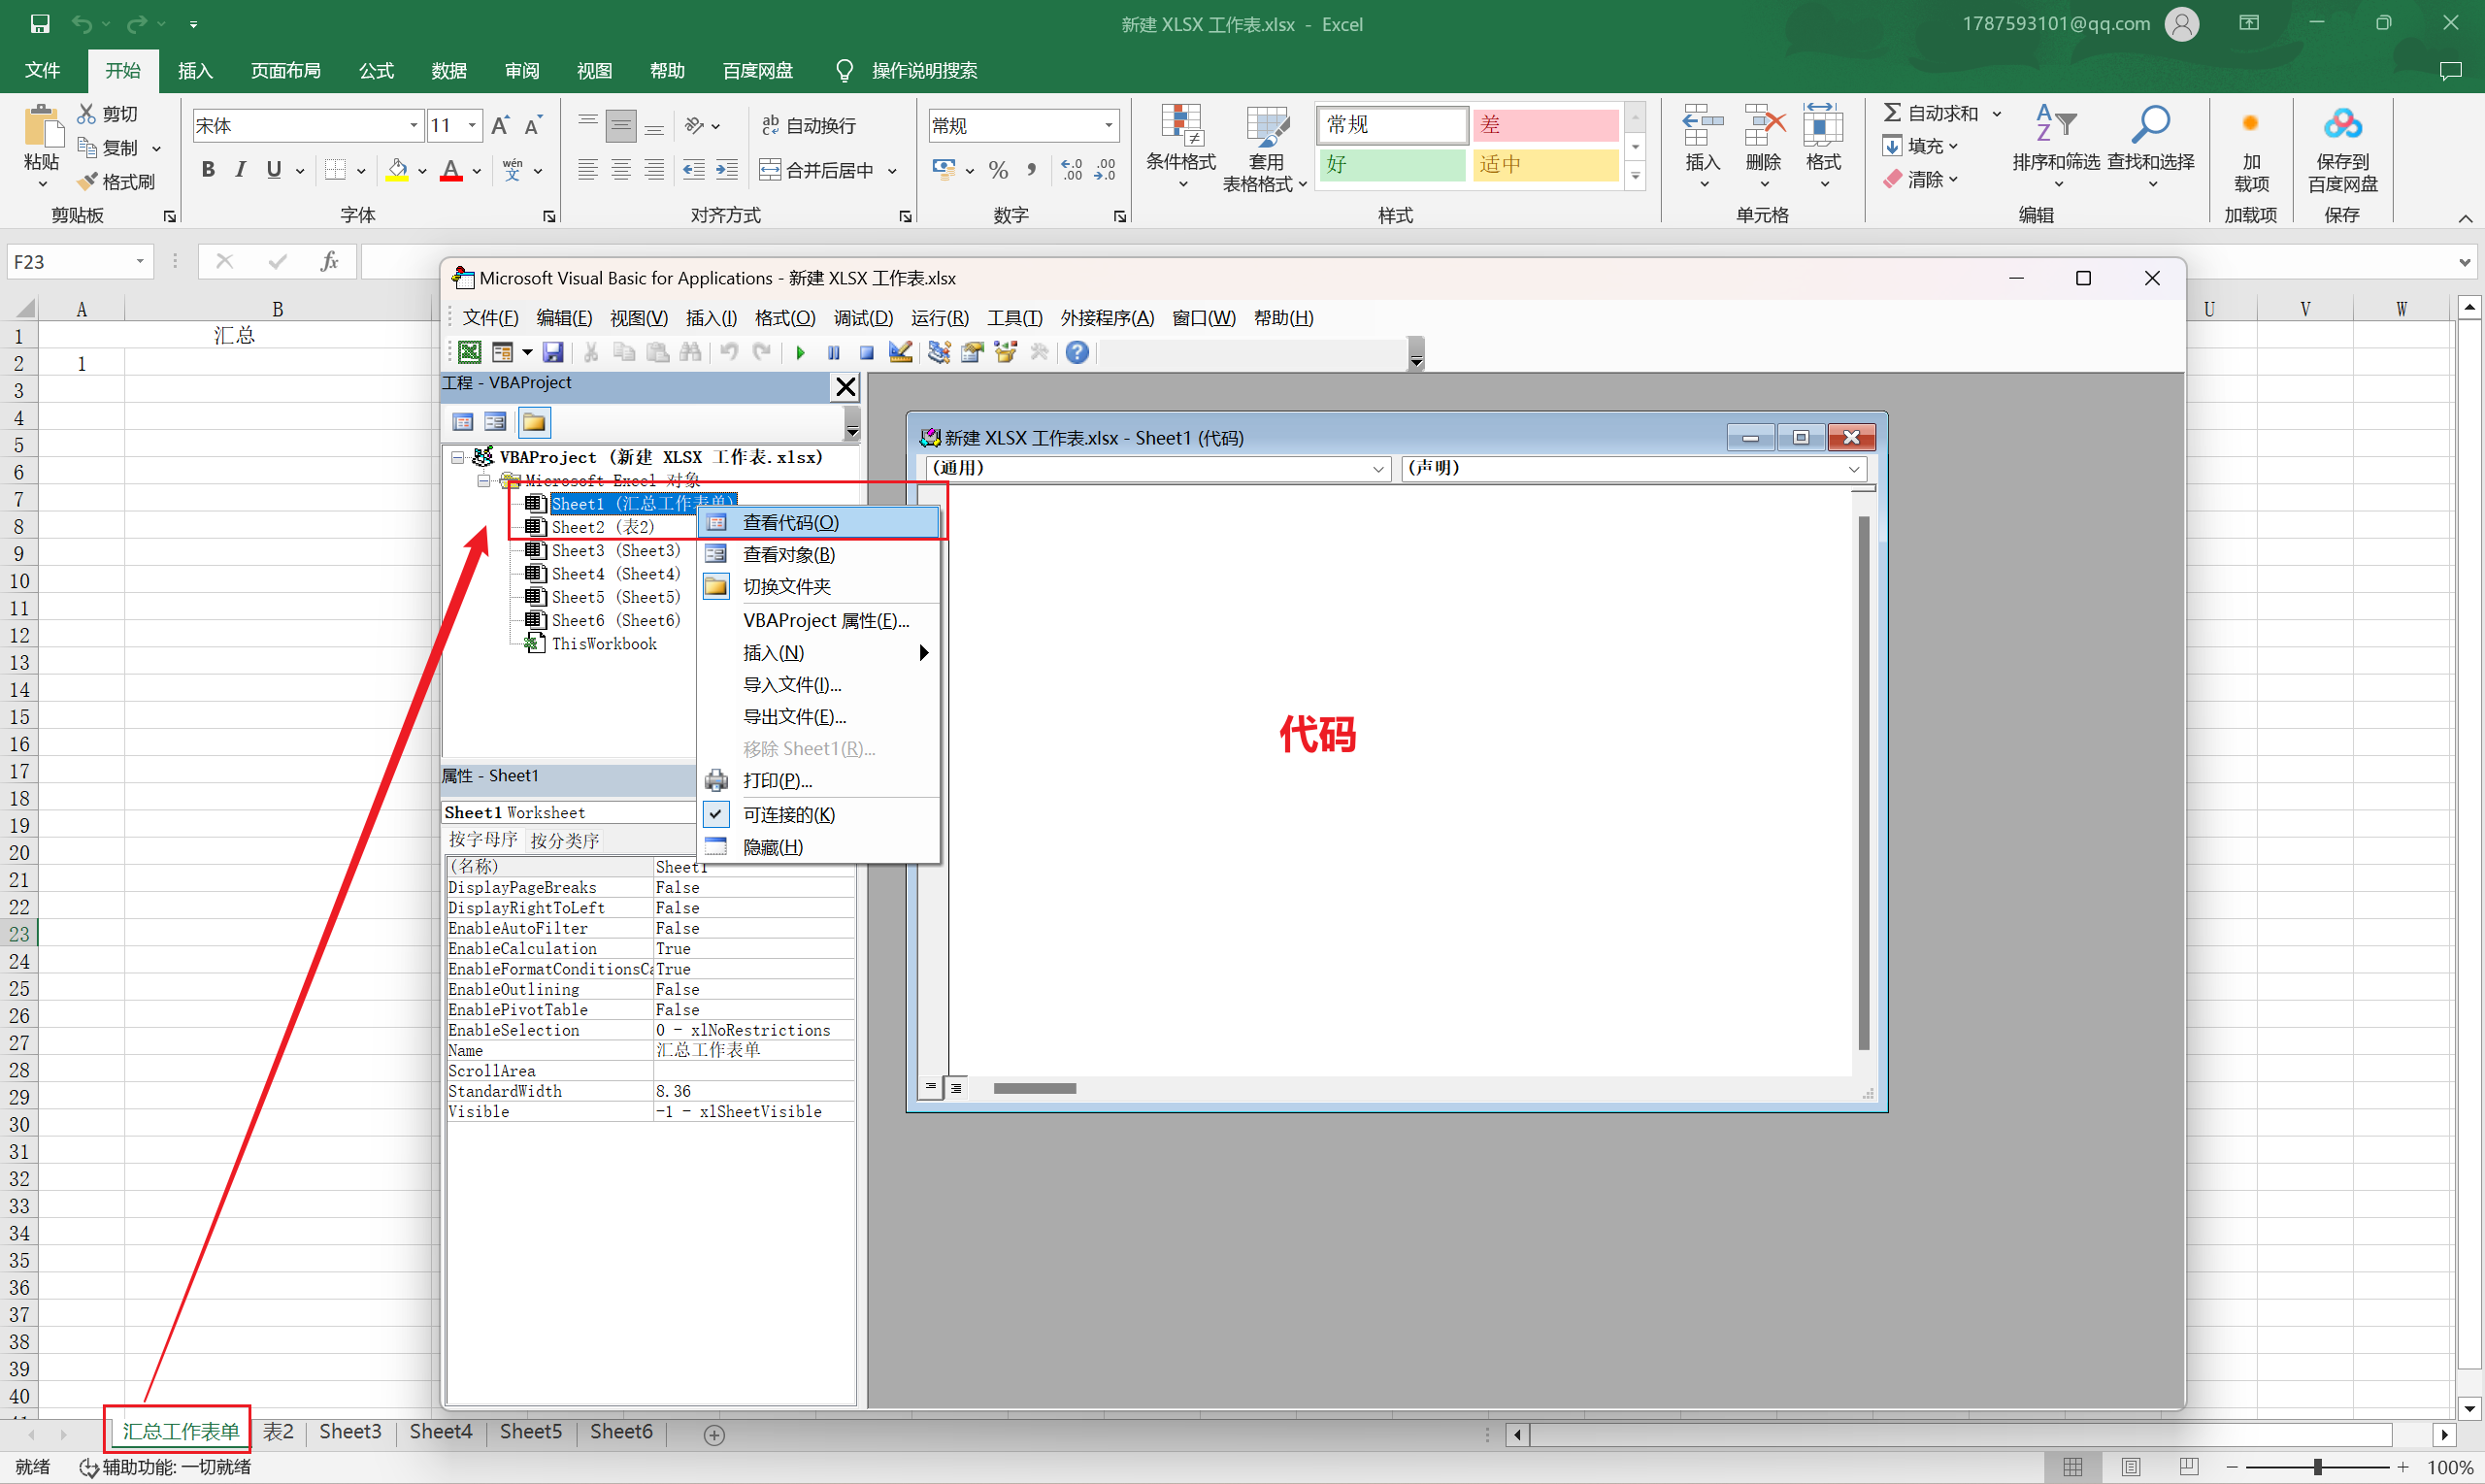
Task: Select the ThisWorkbook tree item
Action: click(604, 644)
